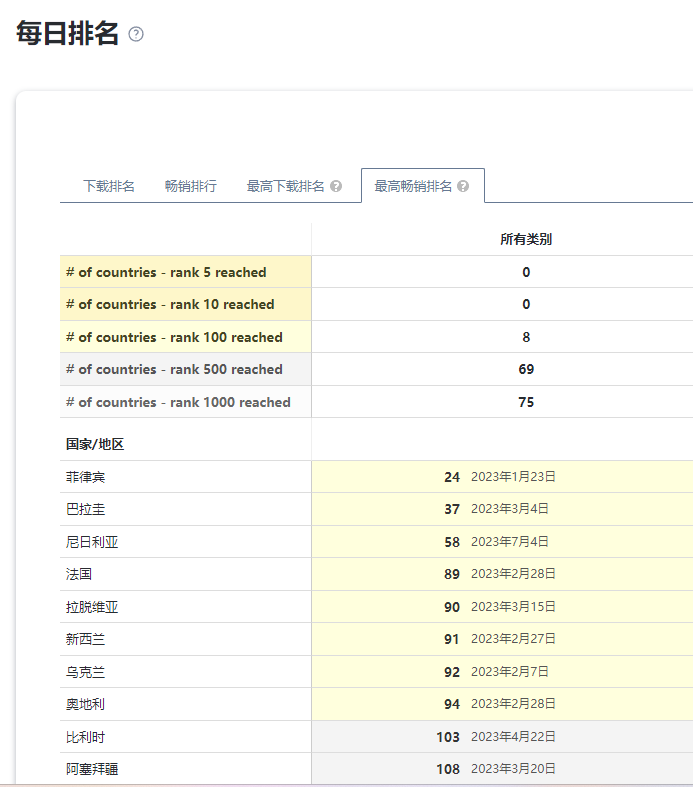693x787 pixels.
Task: Click the rank 500 reached value 69
Action: coord(526,369)
